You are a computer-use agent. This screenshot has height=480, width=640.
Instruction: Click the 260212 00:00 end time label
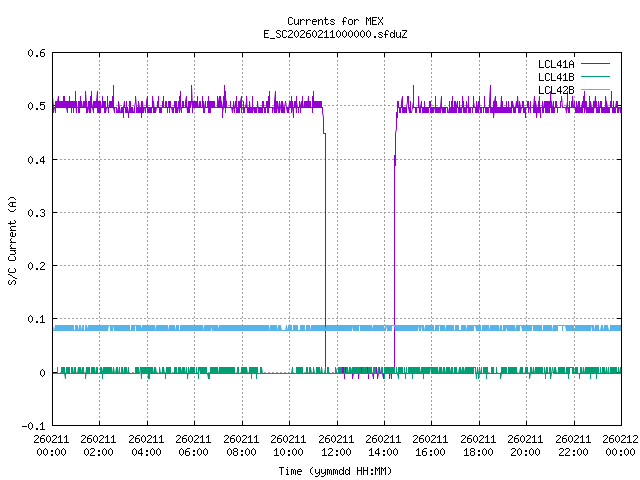620,444
